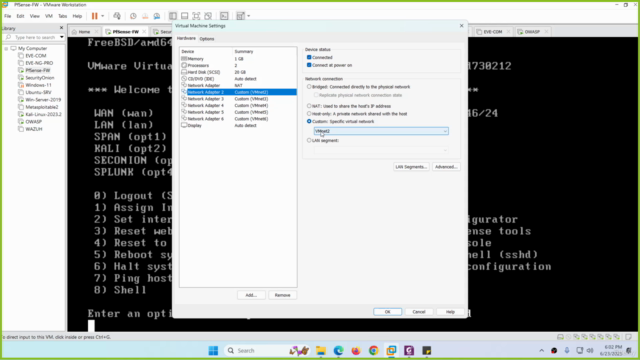Click the Advanced... button
Image resolution: width=640 pixels, height=360 pixels.
[446, 167]
